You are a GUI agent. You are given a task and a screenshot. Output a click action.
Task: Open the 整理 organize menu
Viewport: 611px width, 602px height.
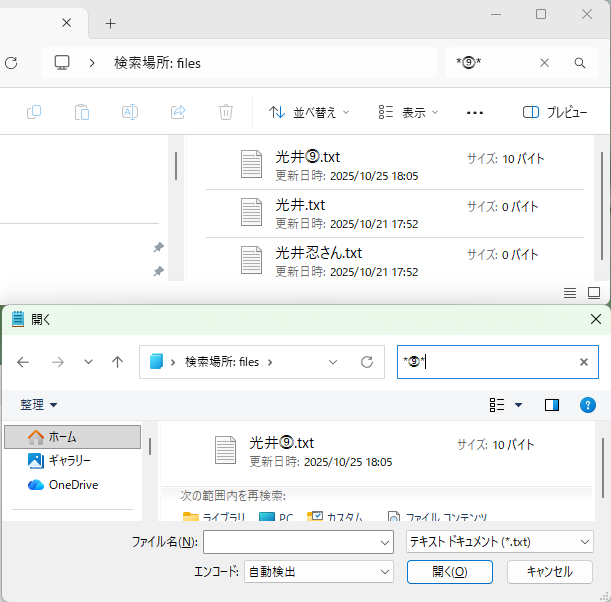pyautogui.click(x=39, y=405)
